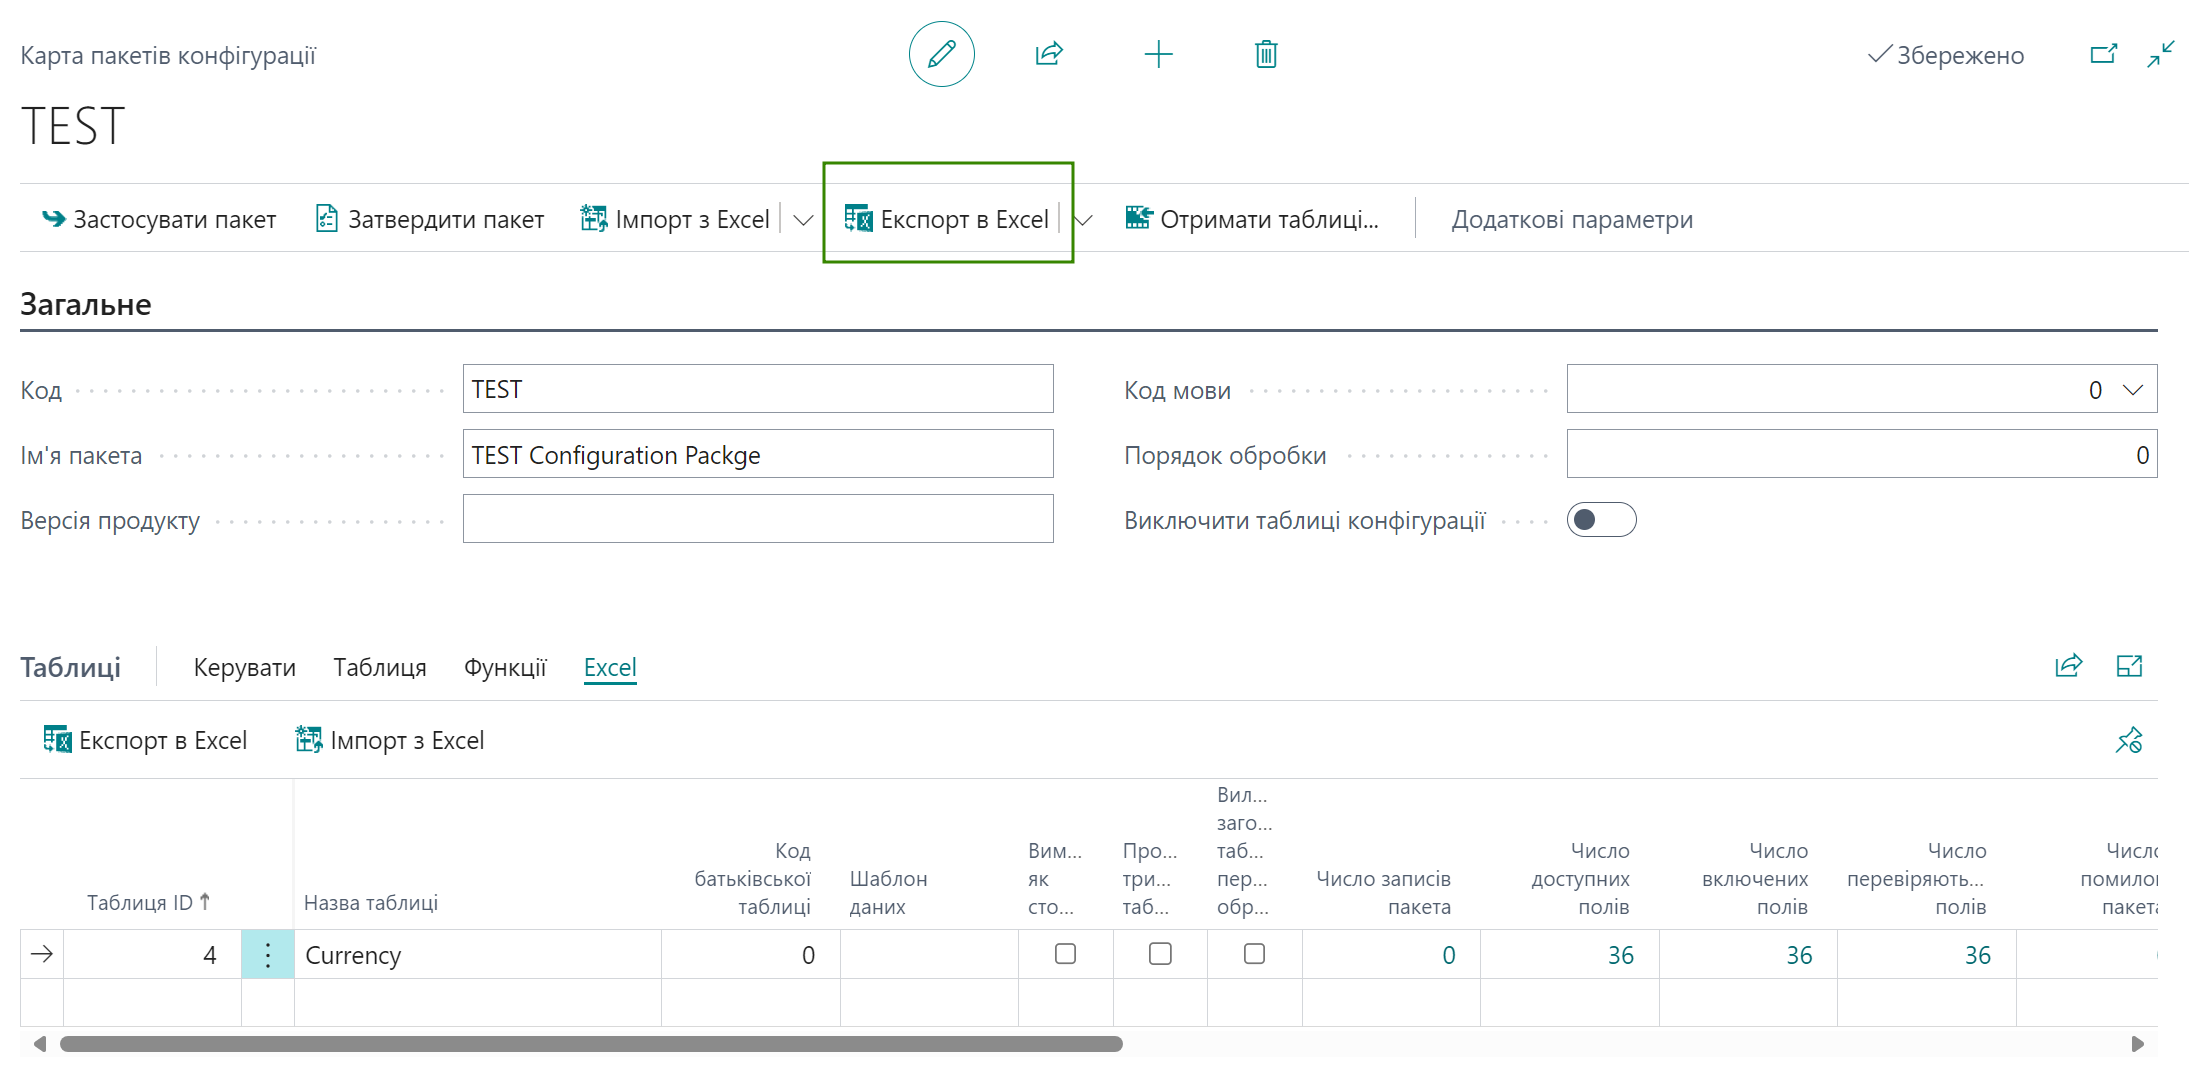Click the Currency table name cell

coord(478,955)
